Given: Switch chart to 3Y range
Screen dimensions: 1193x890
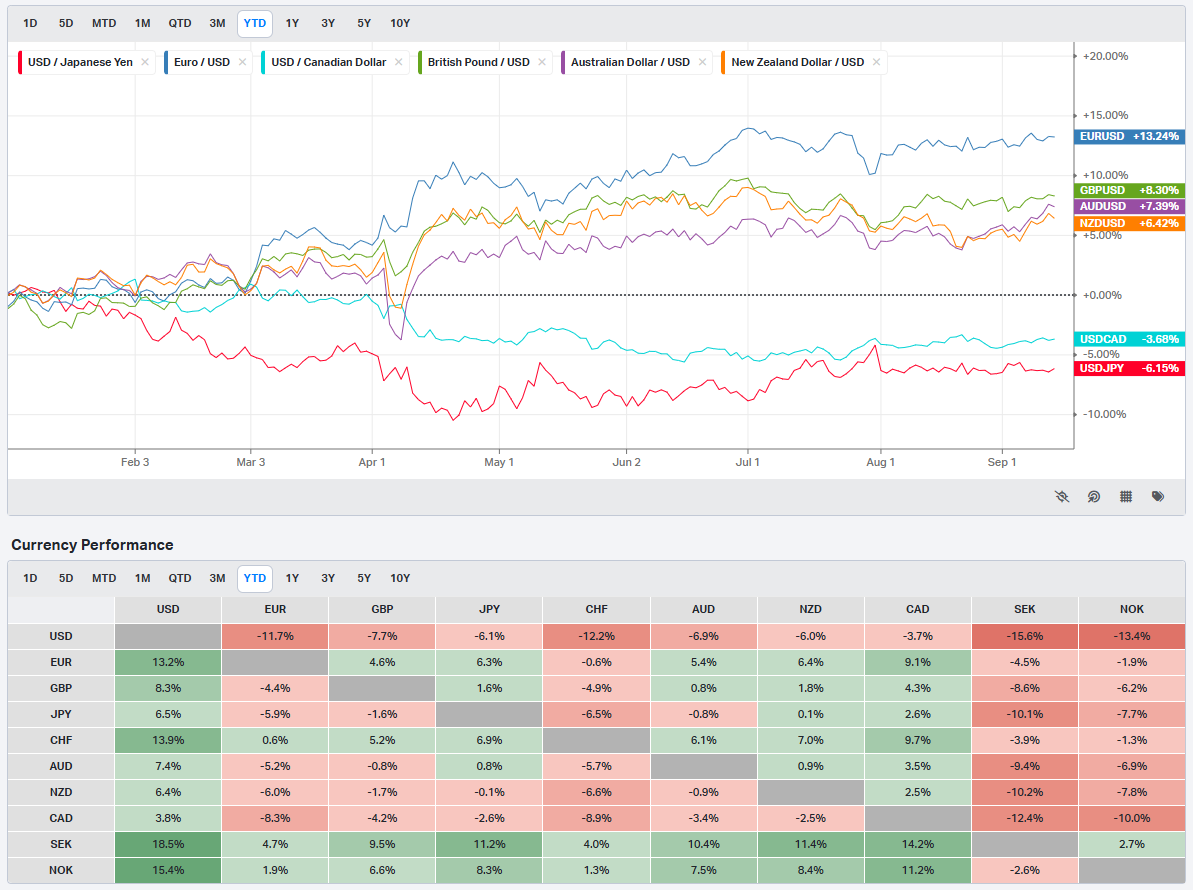Looking at the screenshot, I should [x=328, y=24].
